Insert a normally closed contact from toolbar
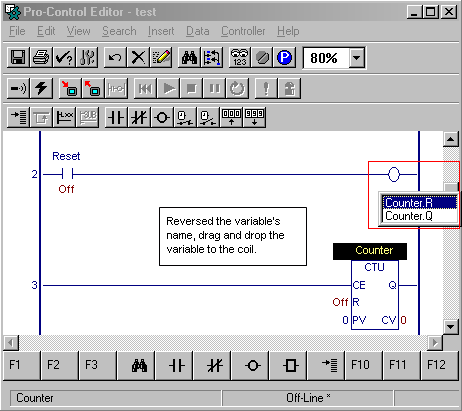Viewport: 462px width, 411px height. pyautogui.click(x=139, y=117)
